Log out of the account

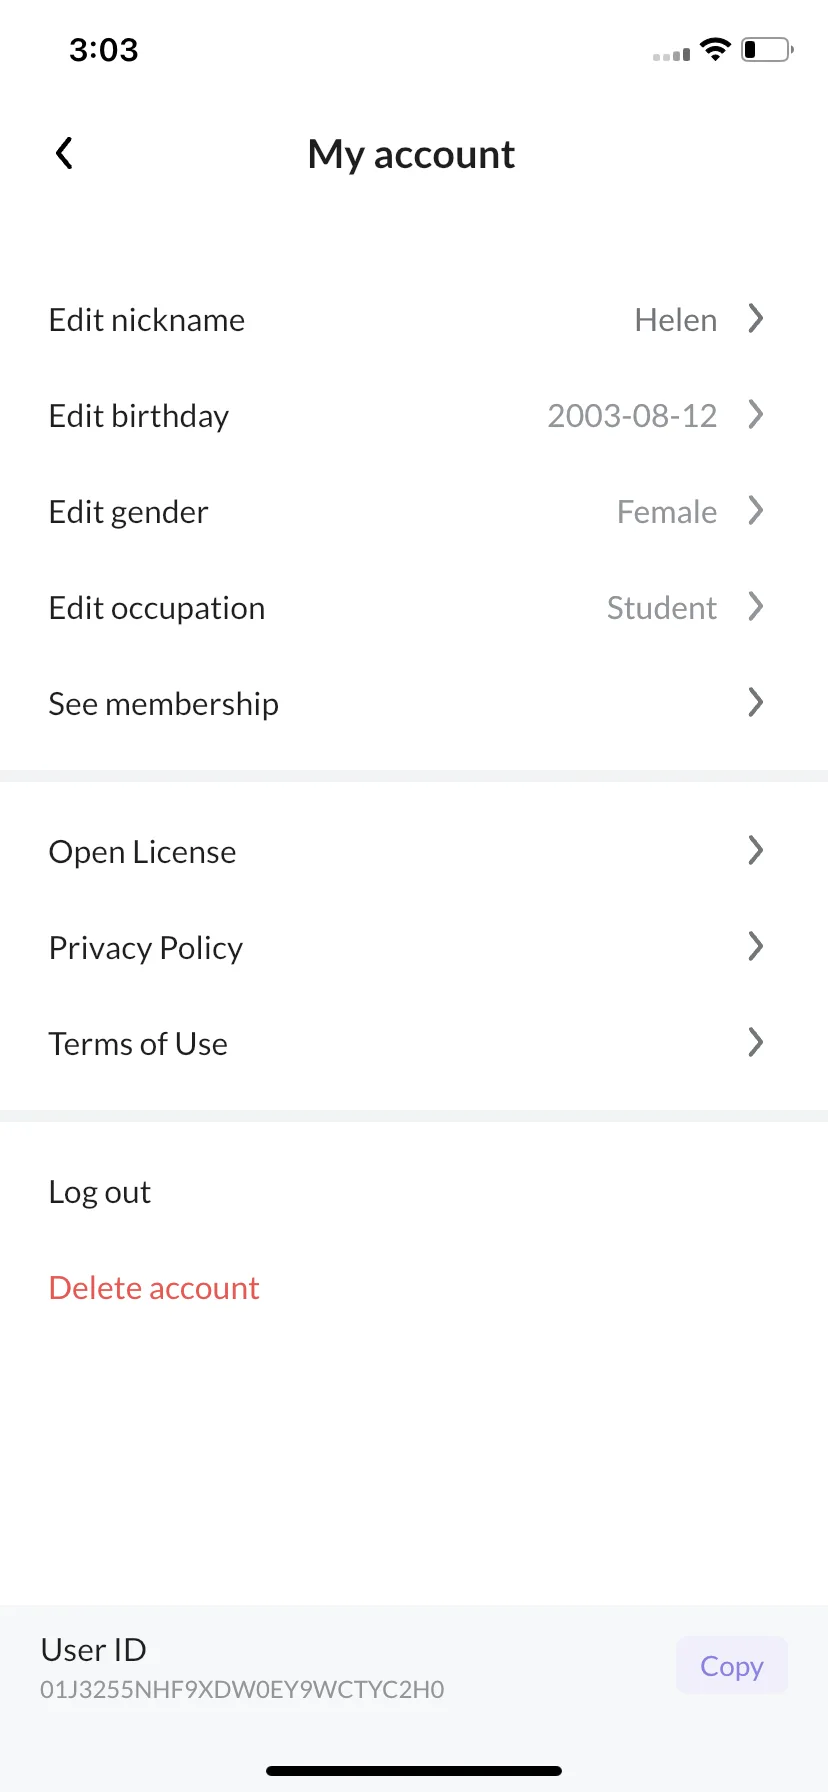[x=100, y=1192]
